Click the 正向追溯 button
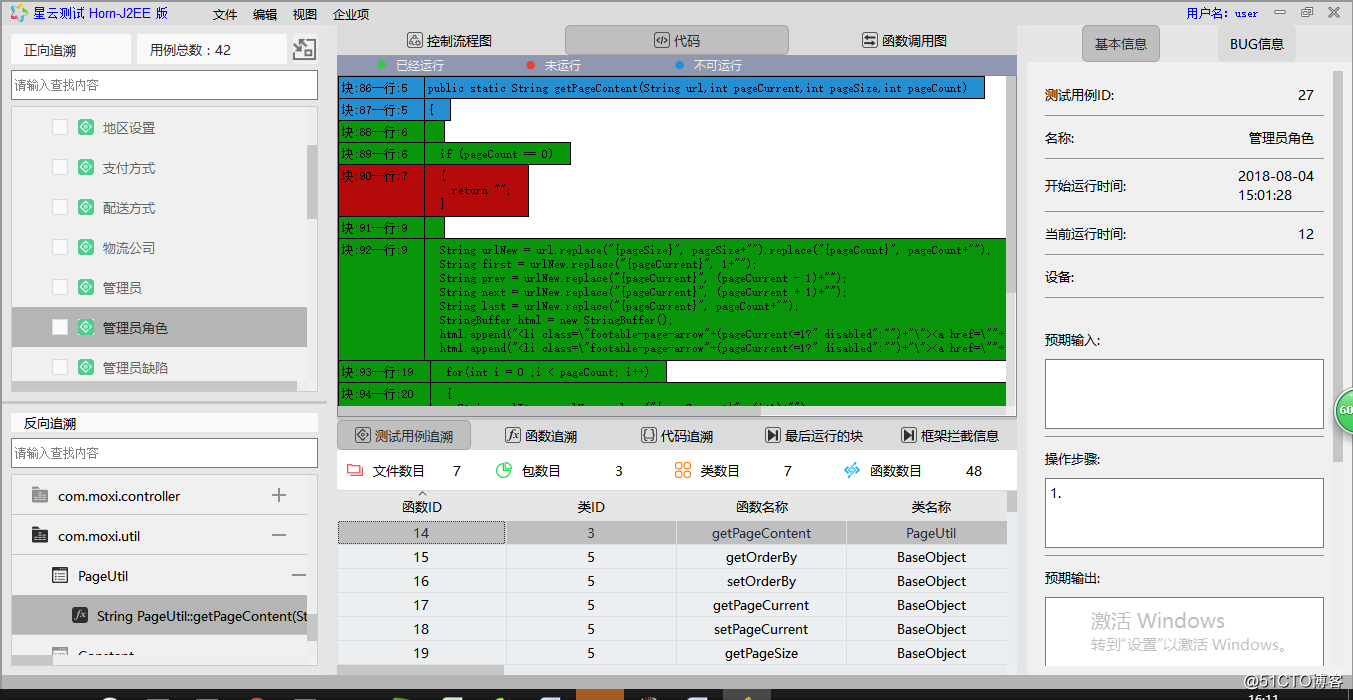This screenshot has width=1353, height=700. point(71,50)
